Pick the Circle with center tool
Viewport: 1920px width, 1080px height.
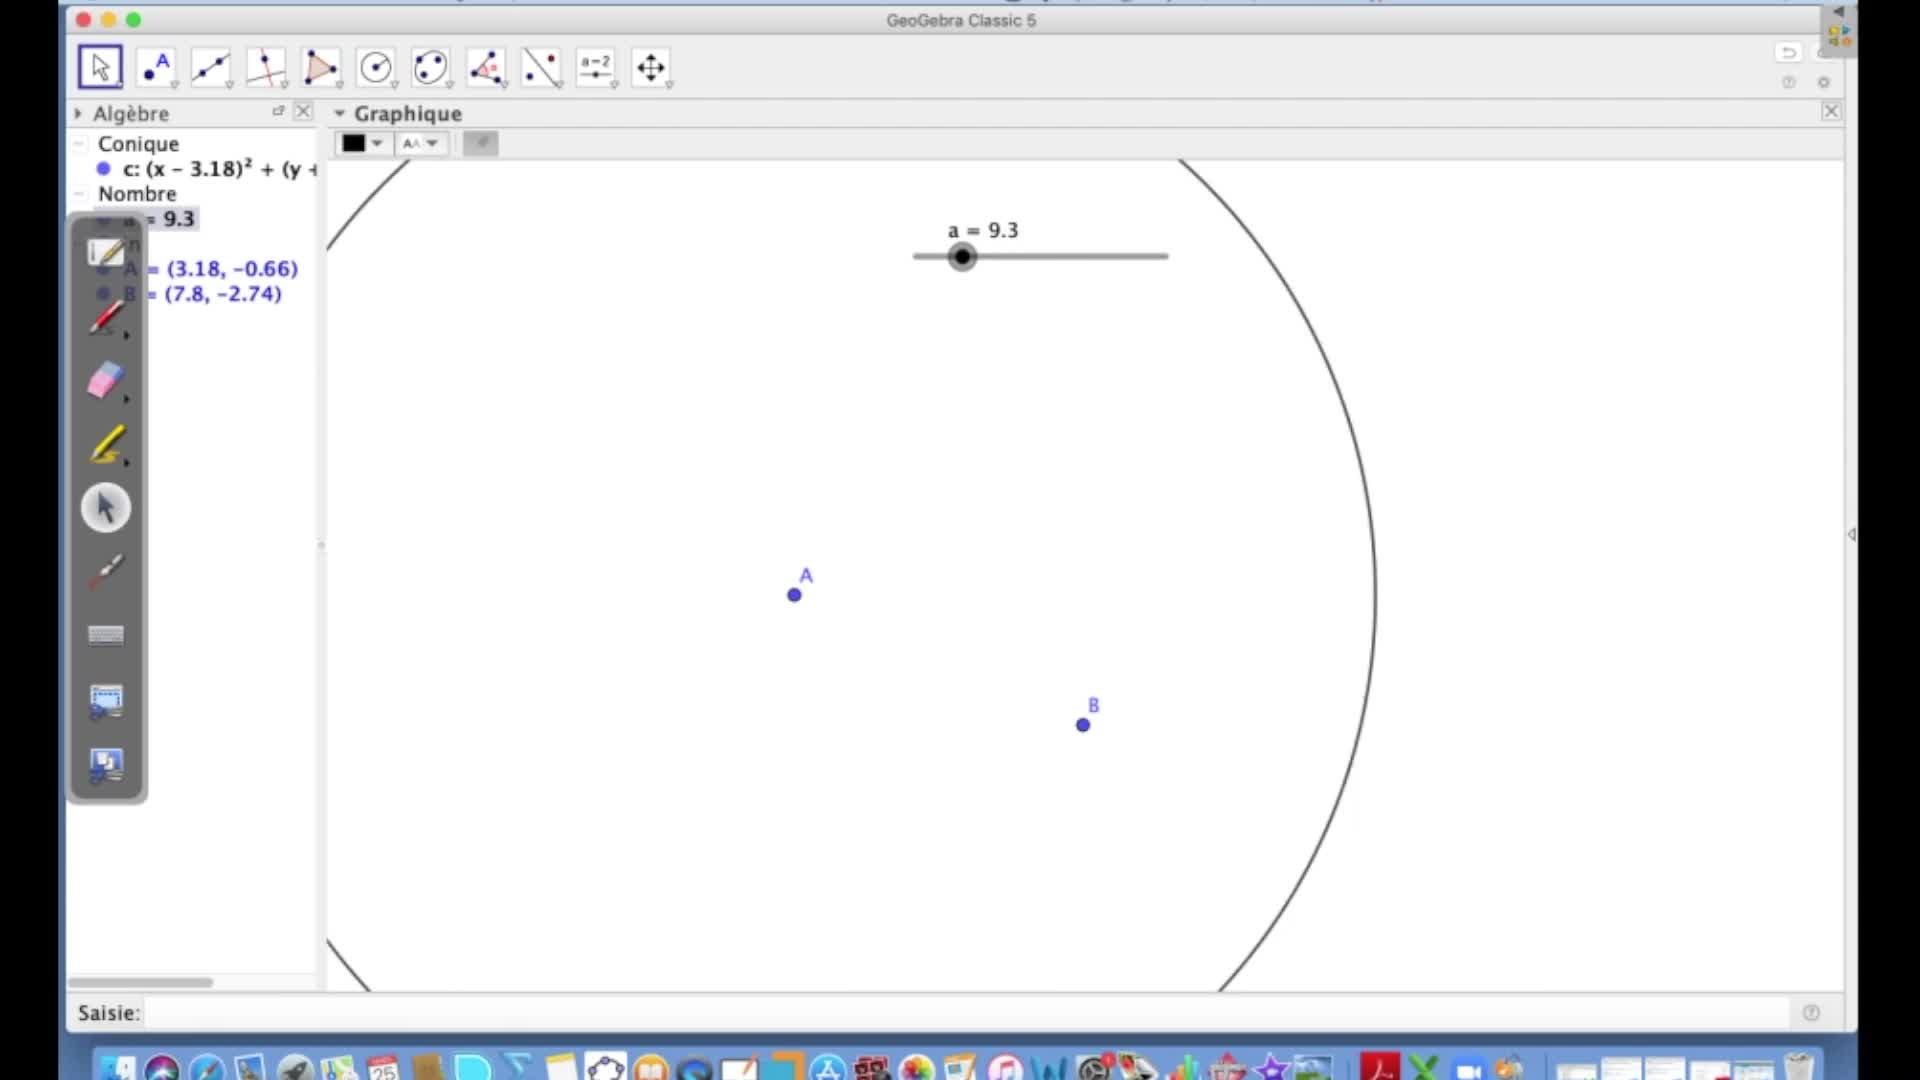(376, 67)
